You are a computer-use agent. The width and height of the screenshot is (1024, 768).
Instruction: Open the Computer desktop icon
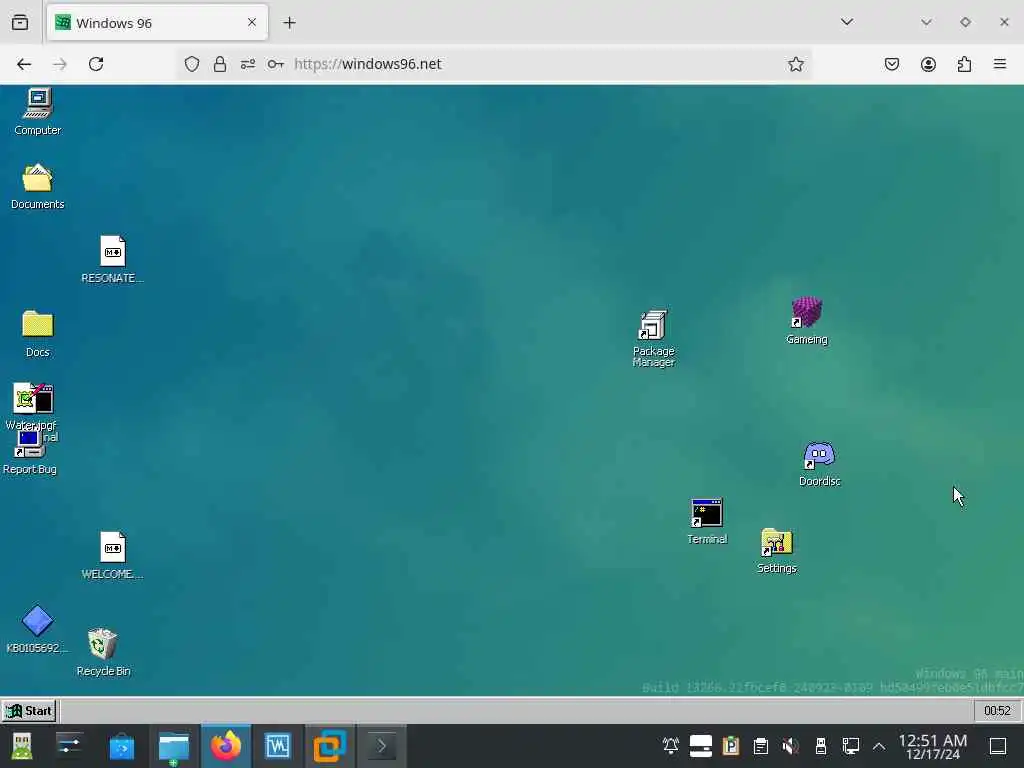coord(37,111)
